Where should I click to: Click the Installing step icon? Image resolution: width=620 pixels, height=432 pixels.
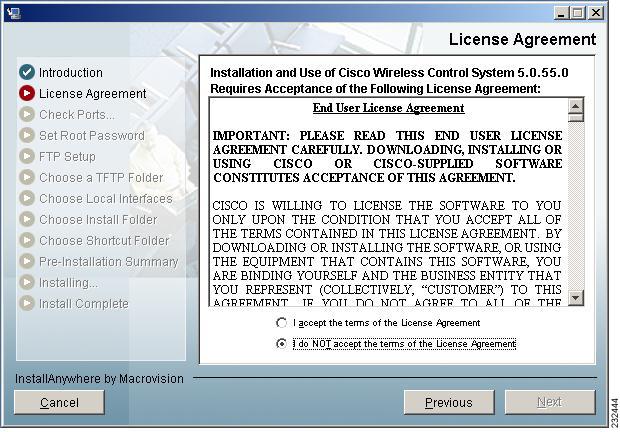click(x=27, y=282)
